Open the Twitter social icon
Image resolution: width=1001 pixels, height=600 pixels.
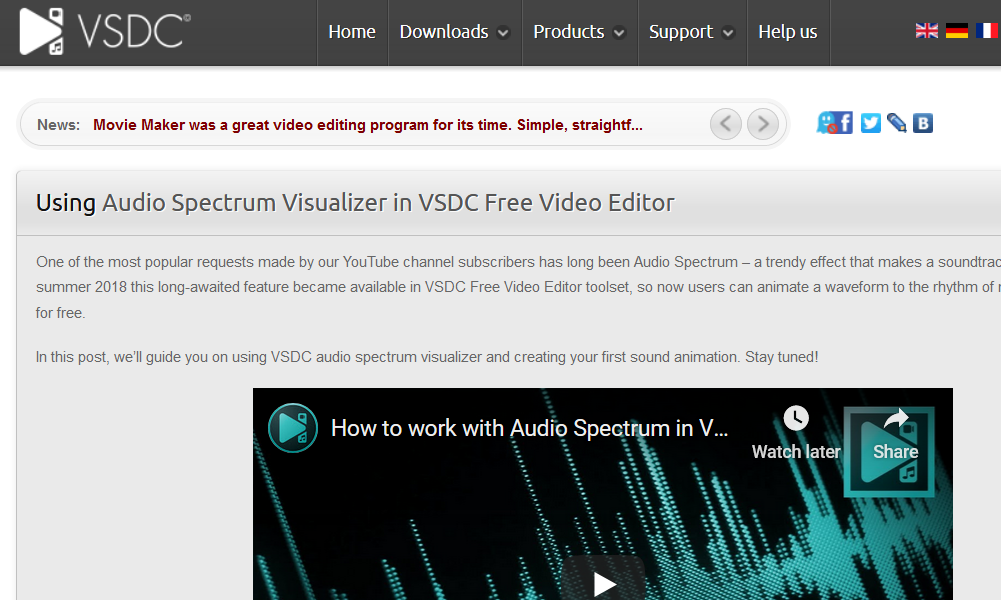[x=871, y=123]
